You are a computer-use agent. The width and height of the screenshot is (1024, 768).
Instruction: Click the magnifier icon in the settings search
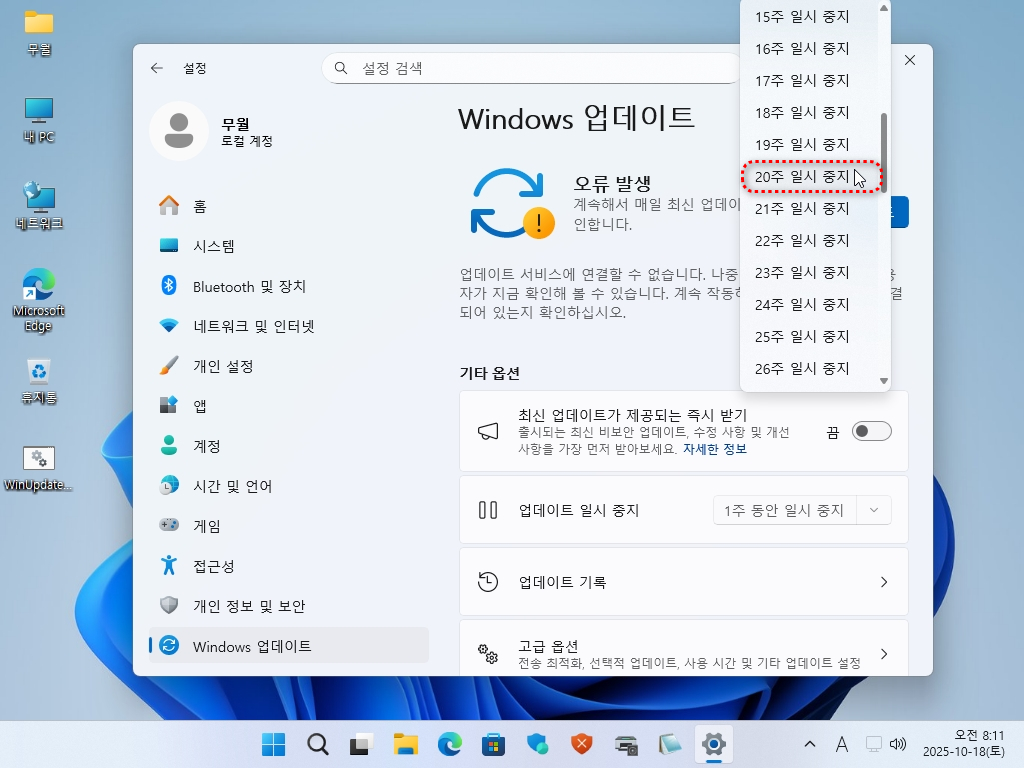click(341, 68)
